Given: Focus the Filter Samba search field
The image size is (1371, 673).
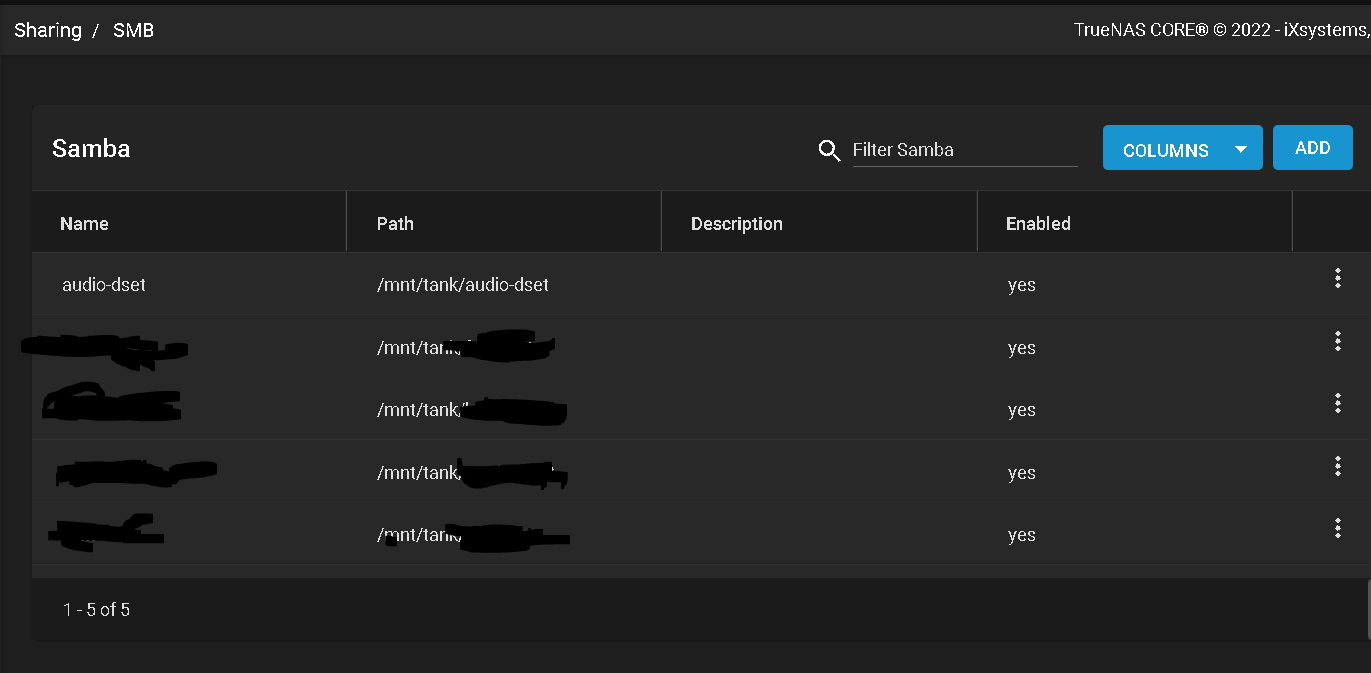Looking at the screenshot, I should (x=964, y=150).
